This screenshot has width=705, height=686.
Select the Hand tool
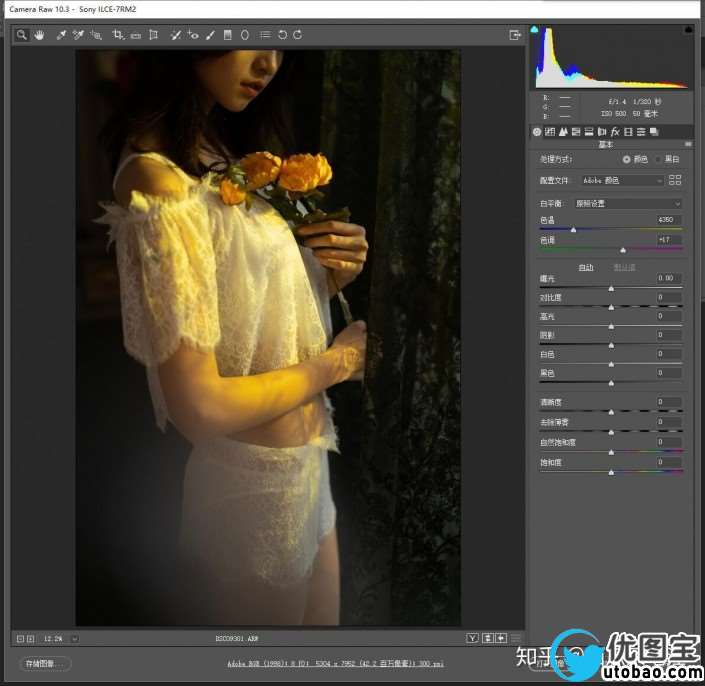[40, 35]
